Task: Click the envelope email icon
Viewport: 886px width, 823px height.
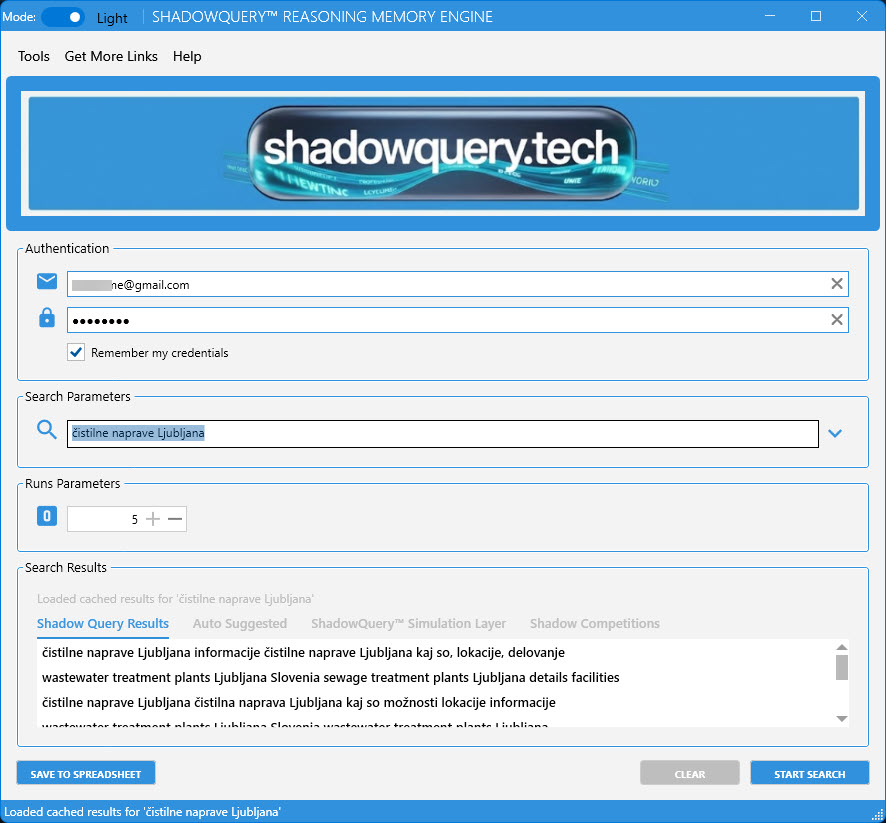Action: (47, 281)
